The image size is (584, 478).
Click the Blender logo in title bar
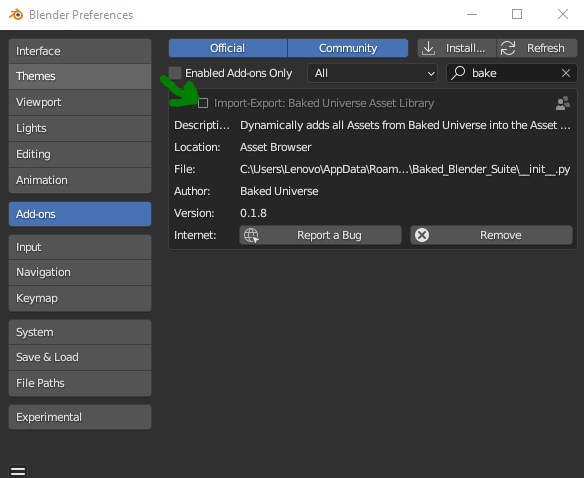coord(16,15)
